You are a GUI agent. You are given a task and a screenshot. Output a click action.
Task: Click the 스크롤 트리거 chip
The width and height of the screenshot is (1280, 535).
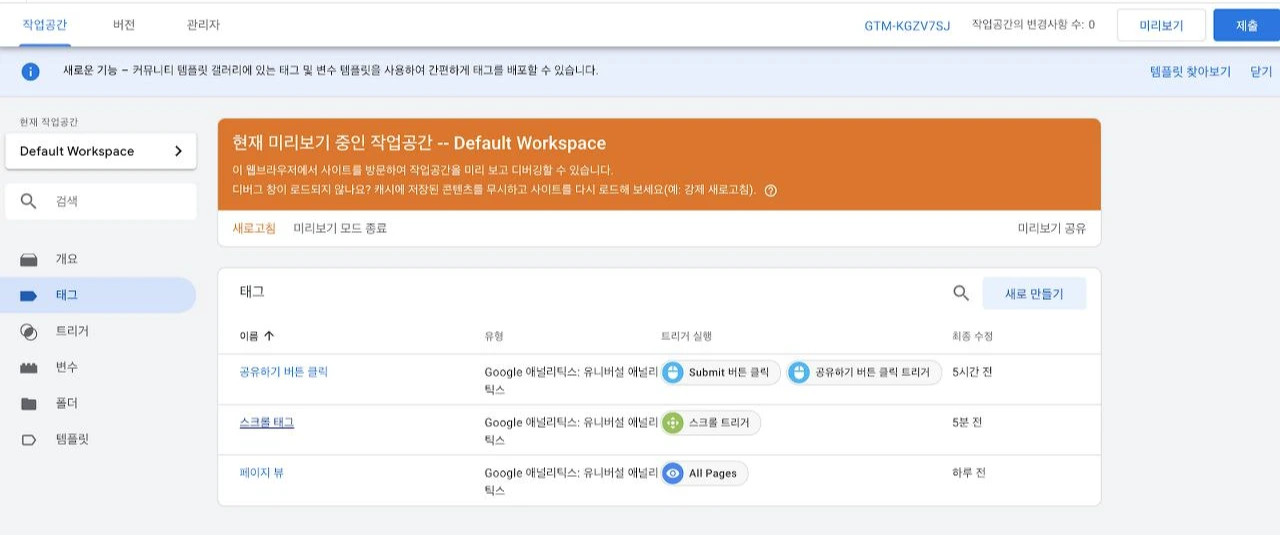(x=711, y=423)
